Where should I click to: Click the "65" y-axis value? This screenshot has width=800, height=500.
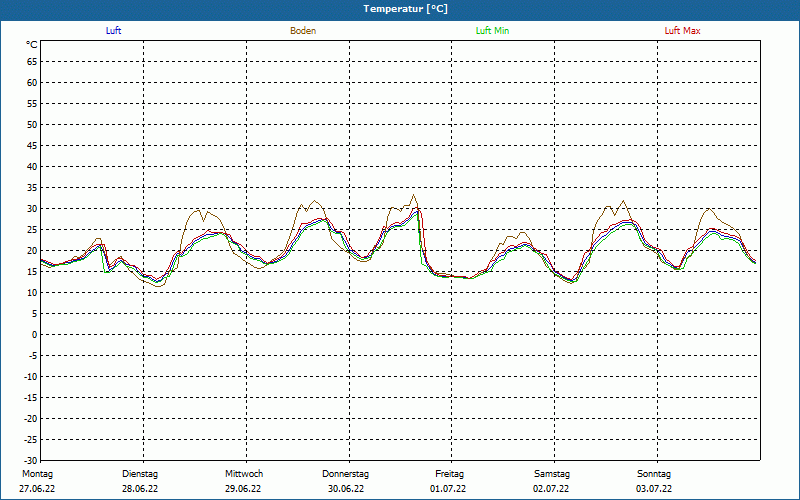[32, 62]
